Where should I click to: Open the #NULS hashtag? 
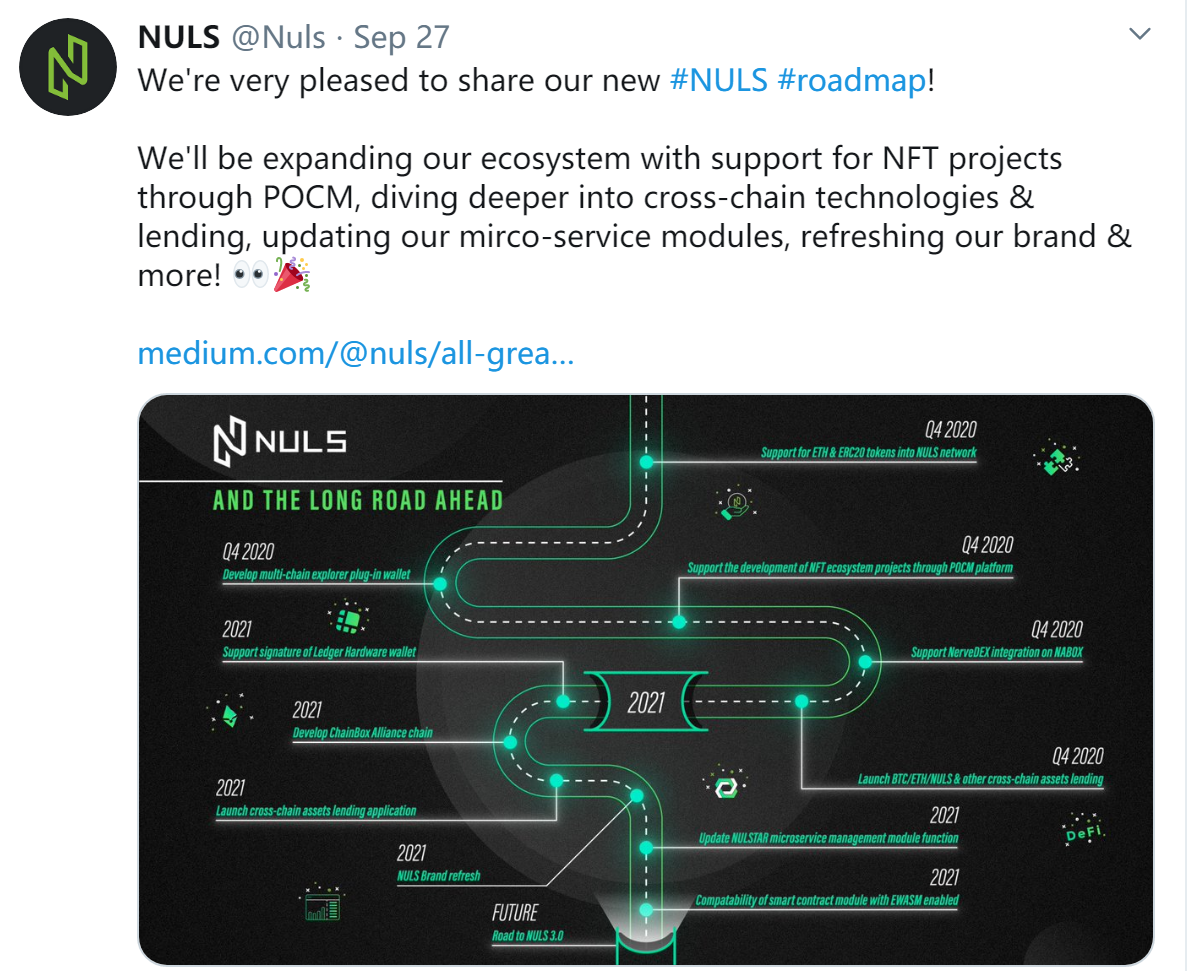point(718,80)
